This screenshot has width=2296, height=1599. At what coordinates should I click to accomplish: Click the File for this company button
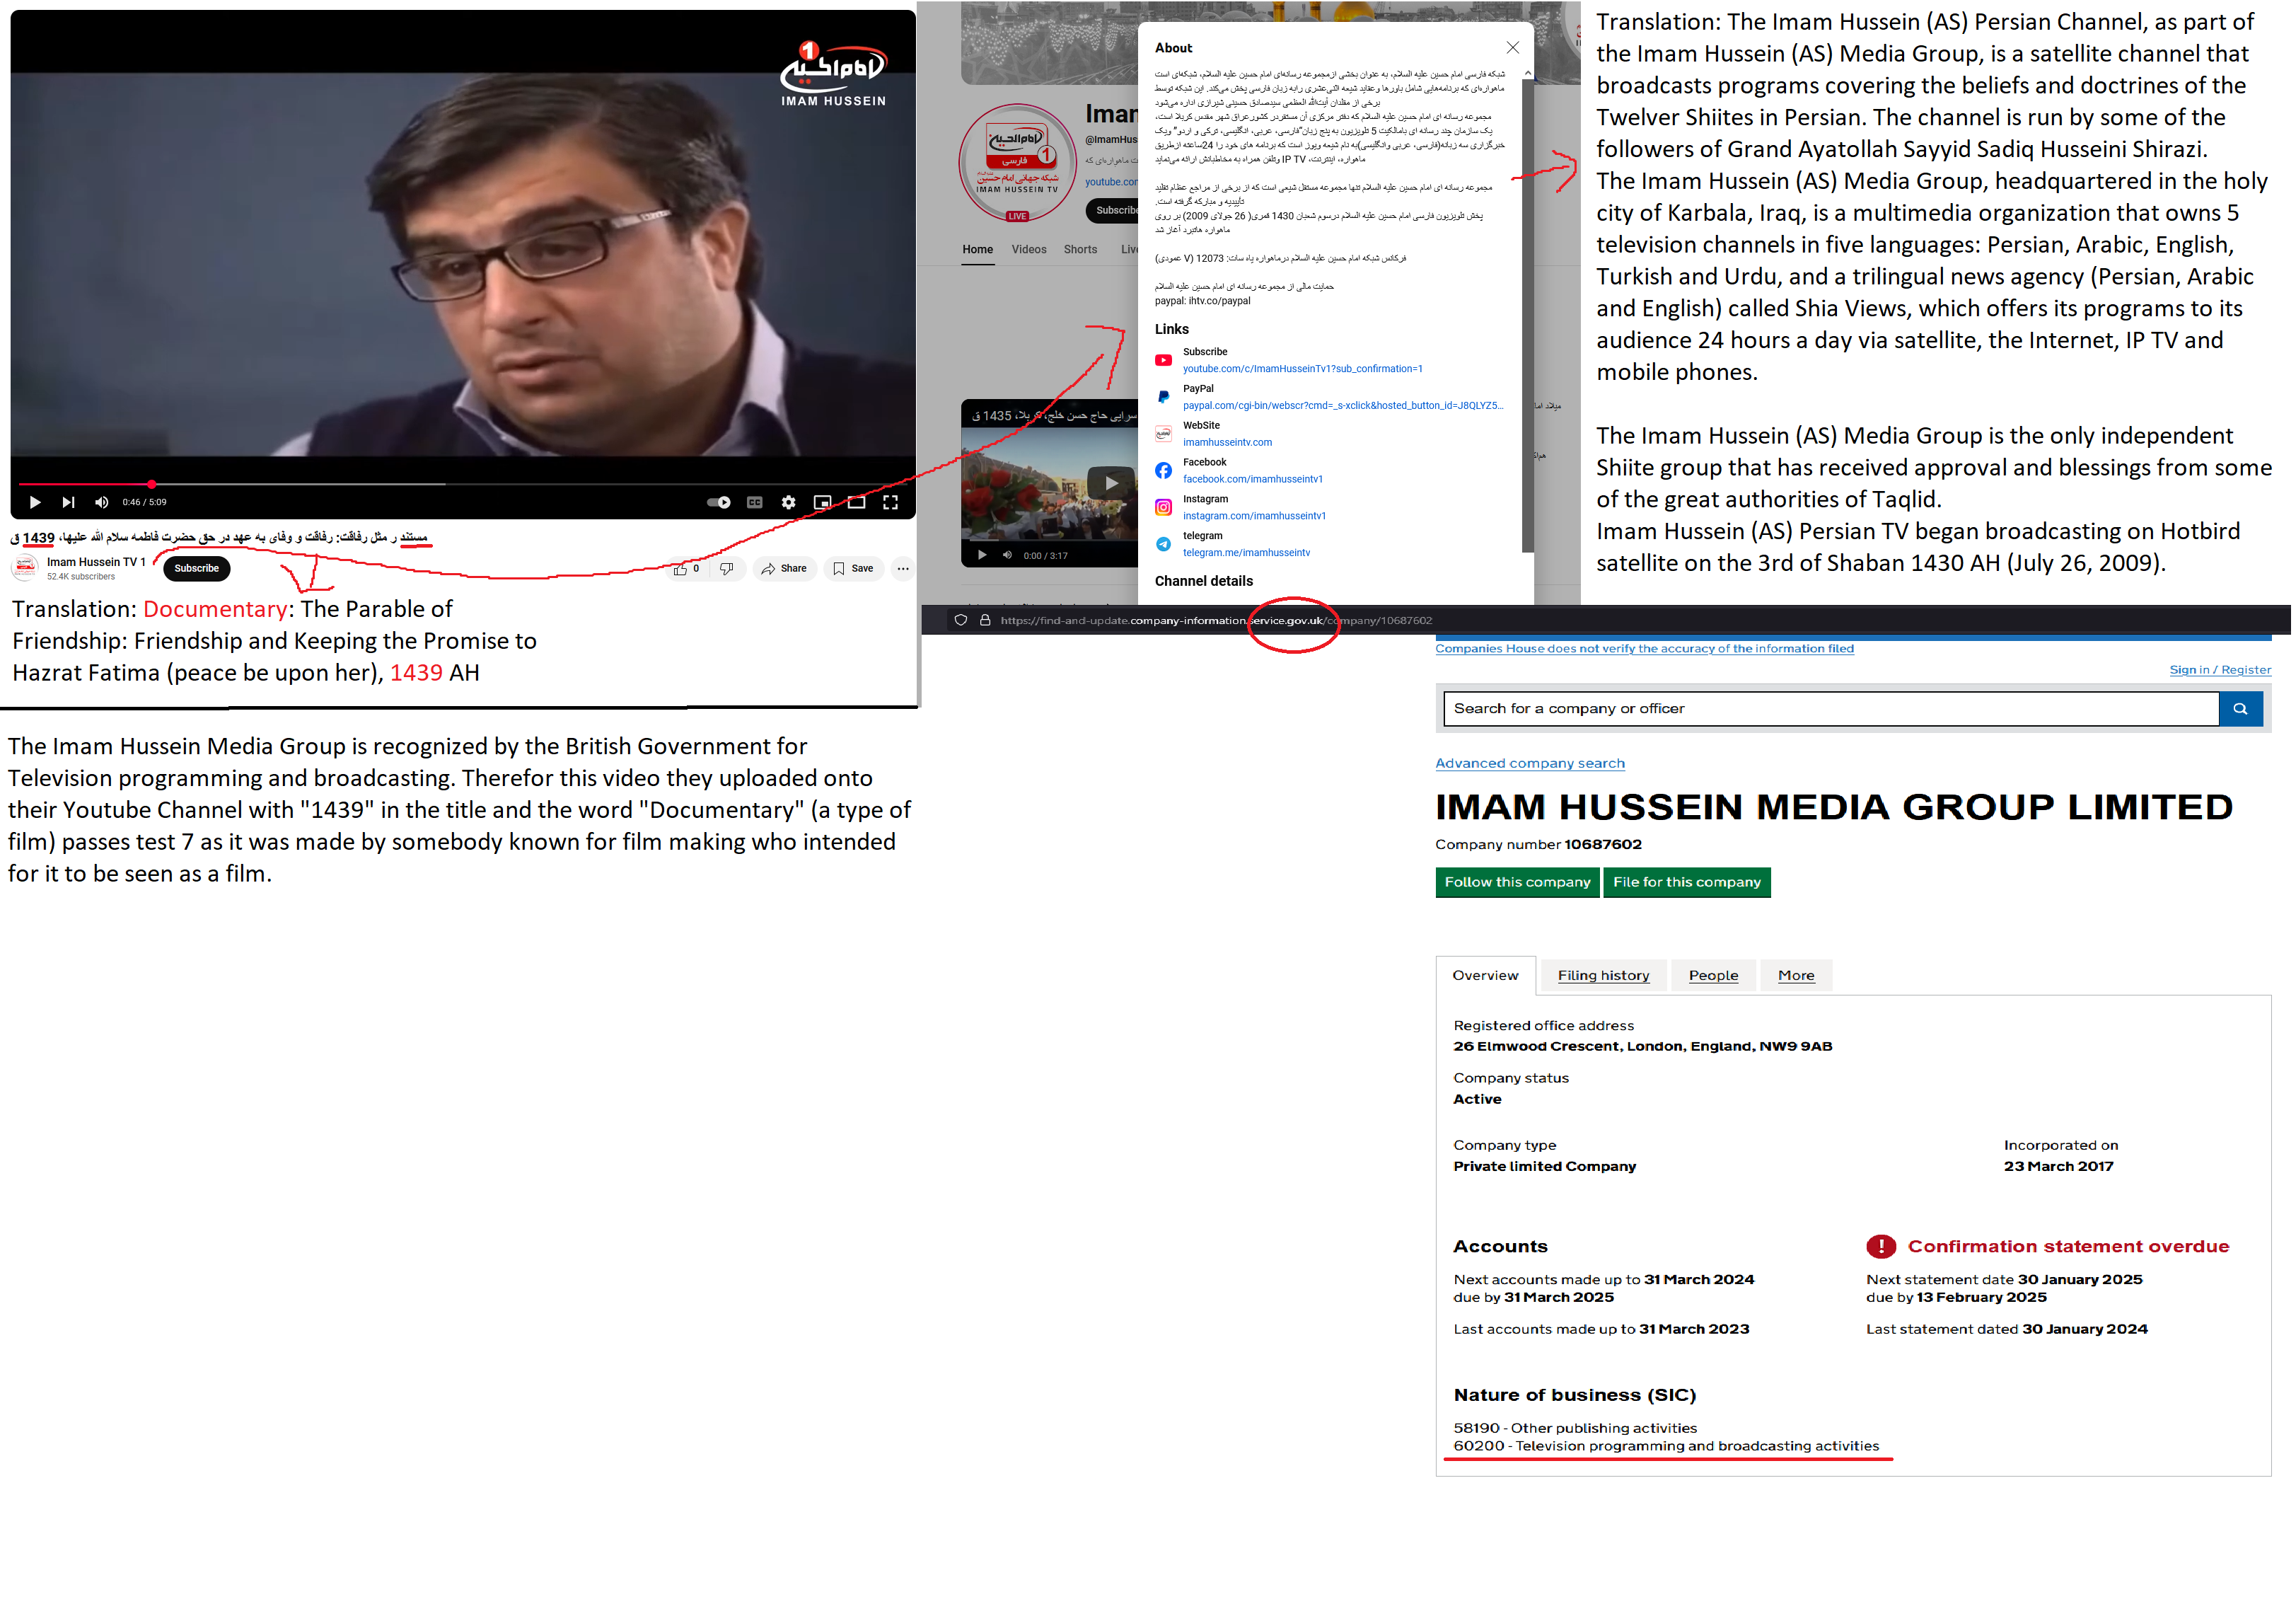coord(1687,883)
